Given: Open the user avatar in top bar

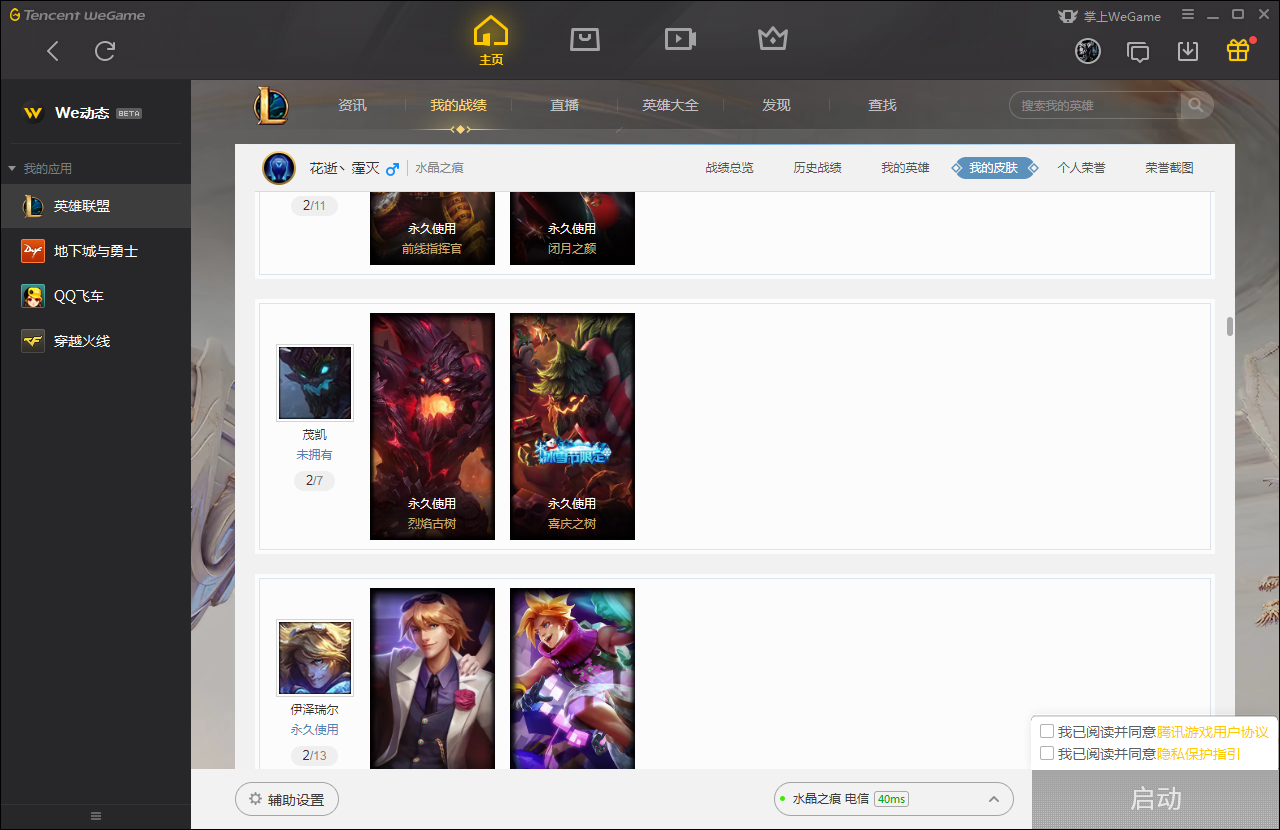Looking at the screenshot, I should click(1088, 51).
